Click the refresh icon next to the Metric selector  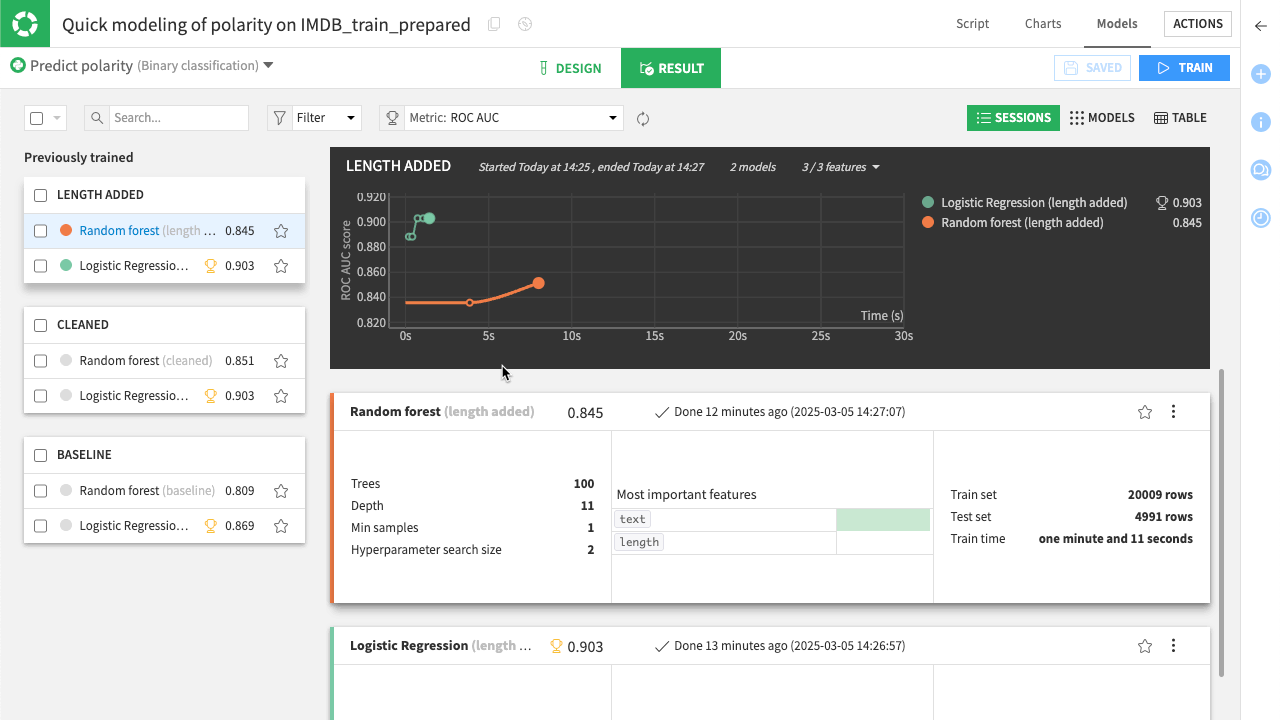coord(643,119)
